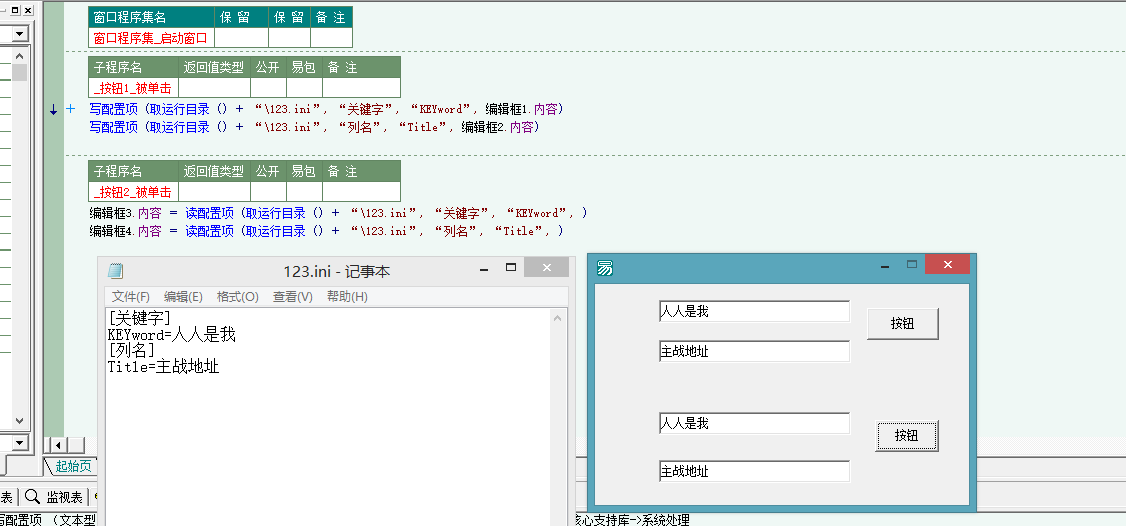This screenshot has height=526, width=1126.
Task: Click 核心支持库->系统处理 in status bar
Action: pos(632,519)
